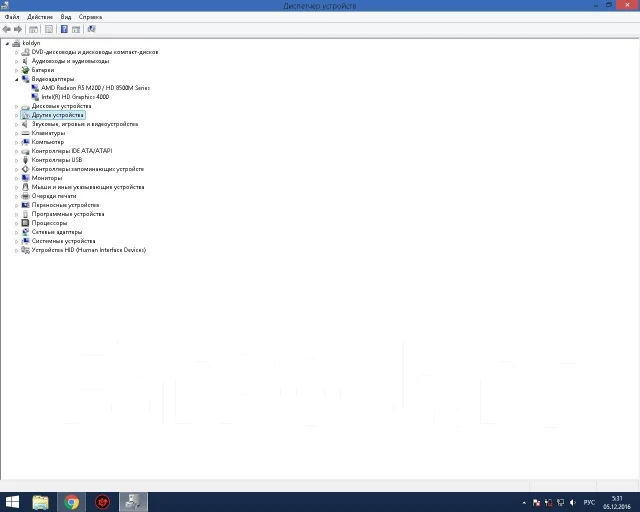Screen dimensions: 640x512
Task: Click the Устройства HID category icon
Action: click(25, 250)
